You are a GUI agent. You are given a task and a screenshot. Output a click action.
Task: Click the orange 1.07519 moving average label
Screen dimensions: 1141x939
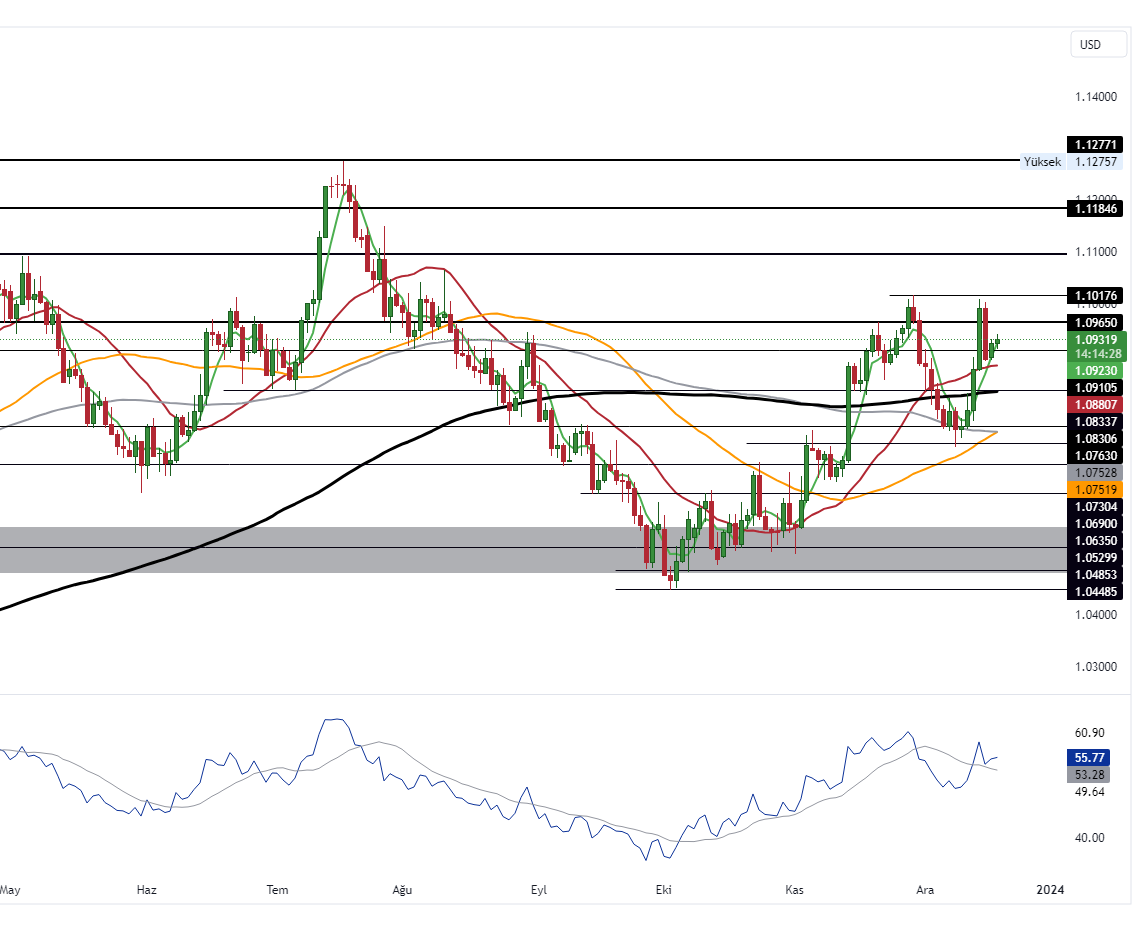1096,490
